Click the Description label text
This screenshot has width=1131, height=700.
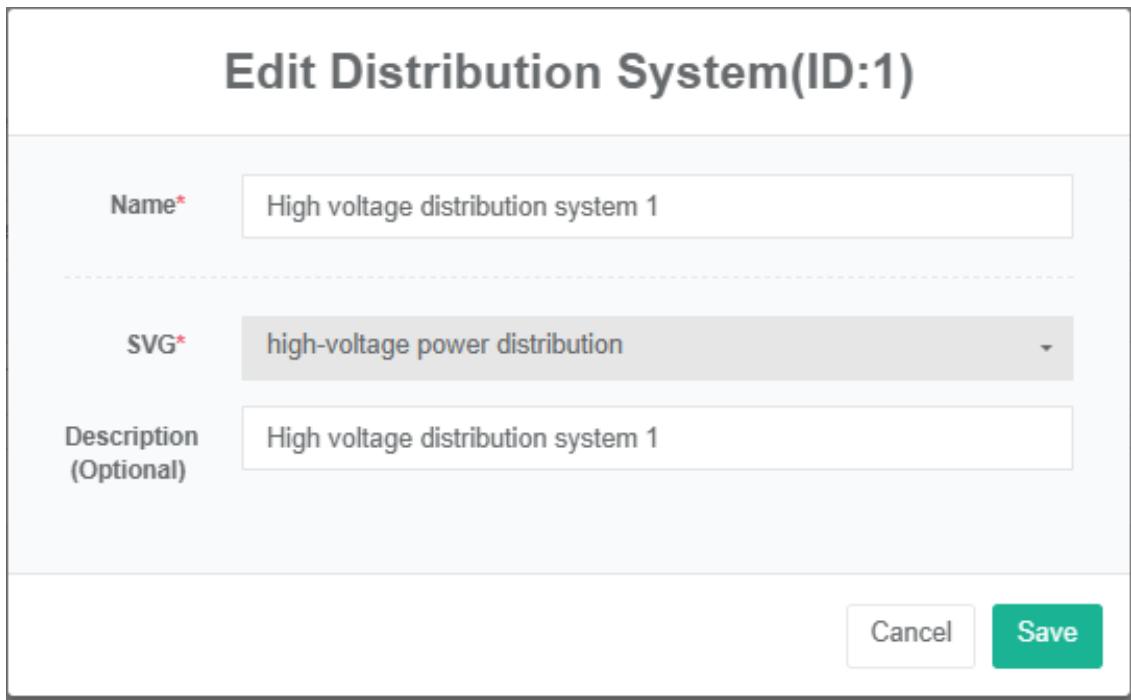coord(132,437)
